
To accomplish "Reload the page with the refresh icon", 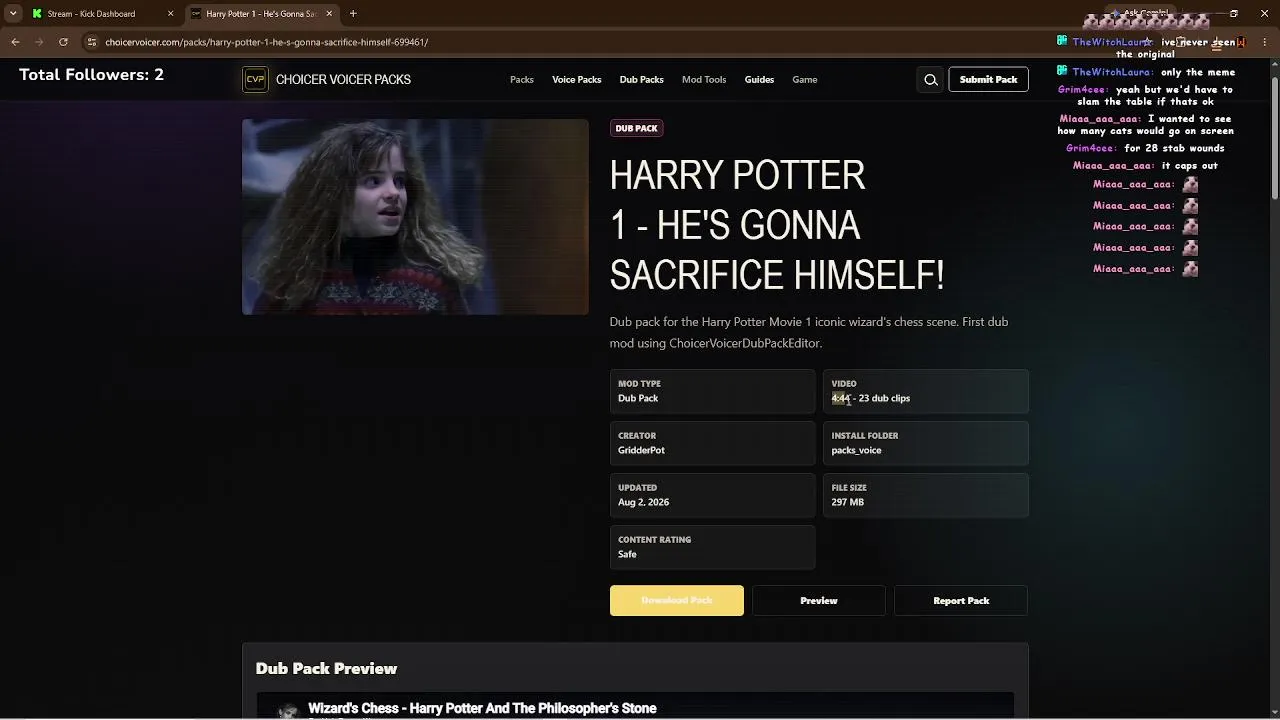I will coord(63,42).
